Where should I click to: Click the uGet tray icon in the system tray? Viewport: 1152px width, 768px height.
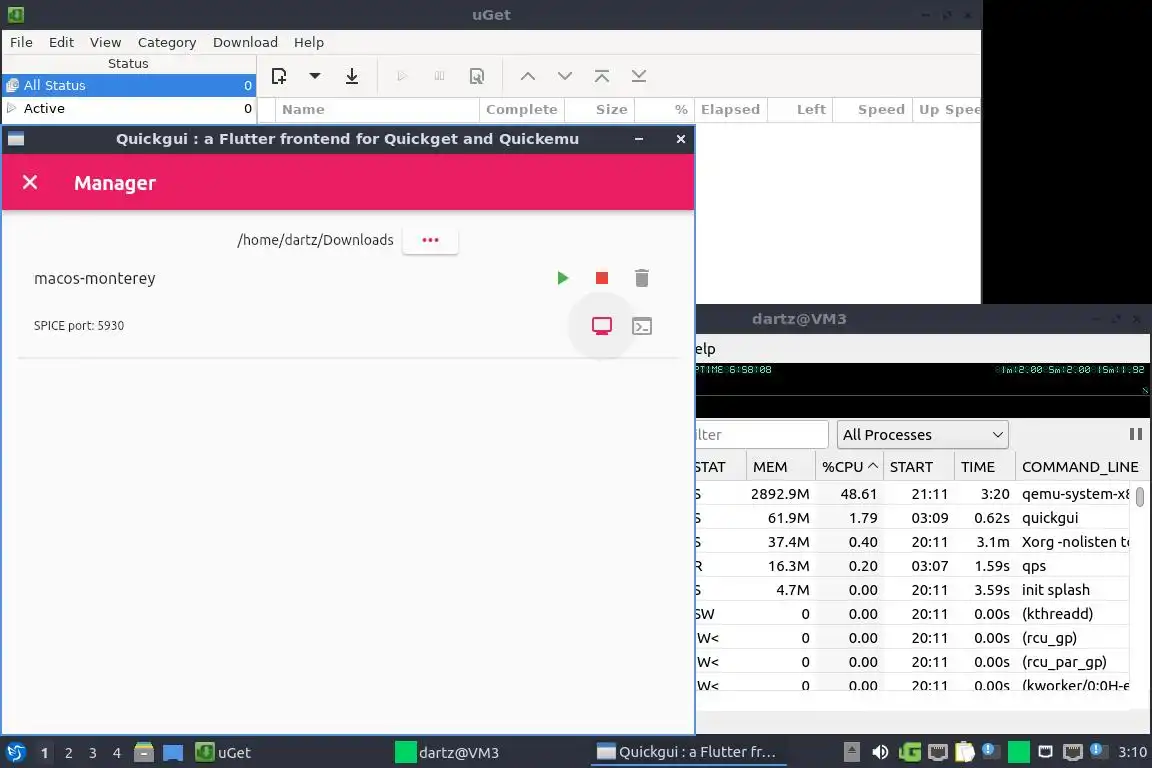[x=910, y=752]
